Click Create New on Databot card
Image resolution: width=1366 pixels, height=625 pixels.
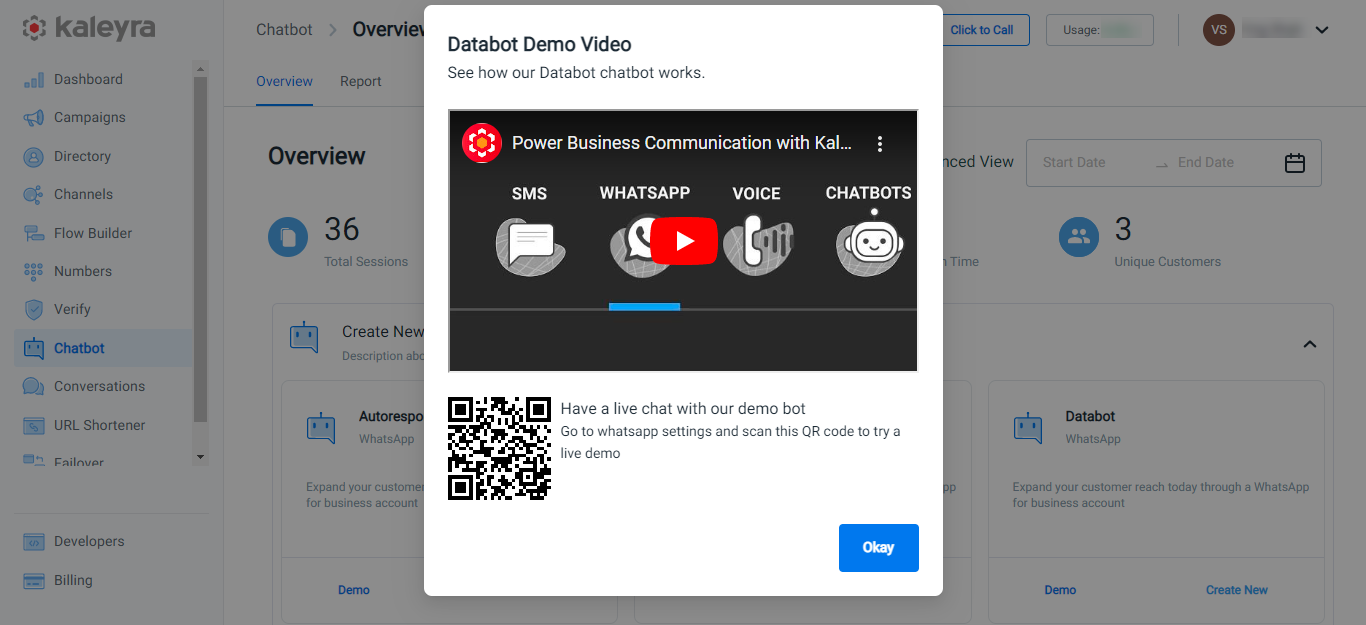click(1237, 590)
